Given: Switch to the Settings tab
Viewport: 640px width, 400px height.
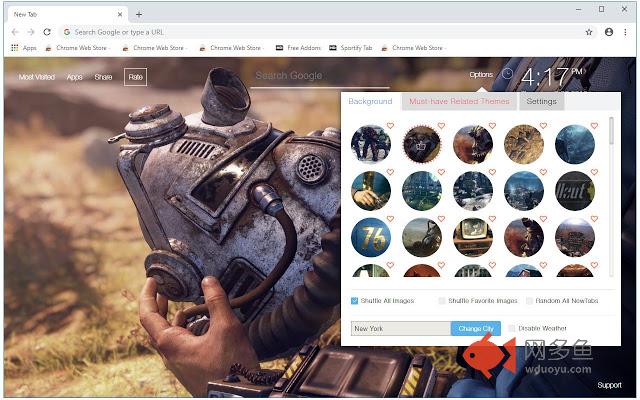Looking at the screenshot, I should coord(541,101).
